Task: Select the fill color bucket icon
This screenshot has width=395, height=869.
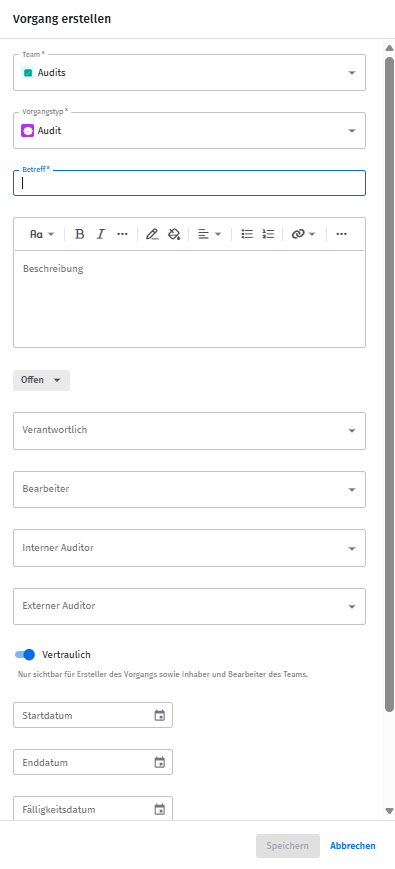Action: (174, 234)
